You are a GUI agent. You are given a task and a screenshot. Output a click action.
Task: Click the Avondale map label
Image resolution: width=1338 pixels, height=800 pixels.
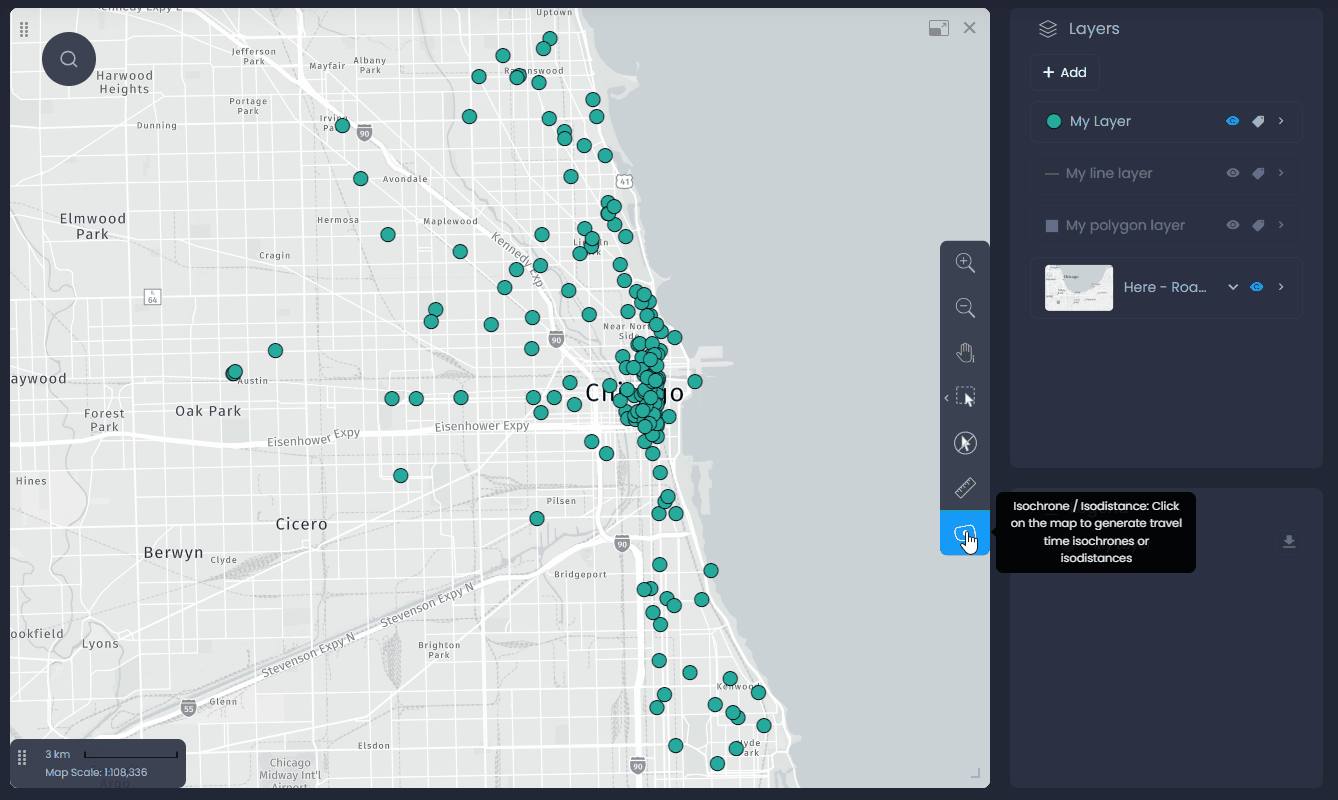[405, 179]
